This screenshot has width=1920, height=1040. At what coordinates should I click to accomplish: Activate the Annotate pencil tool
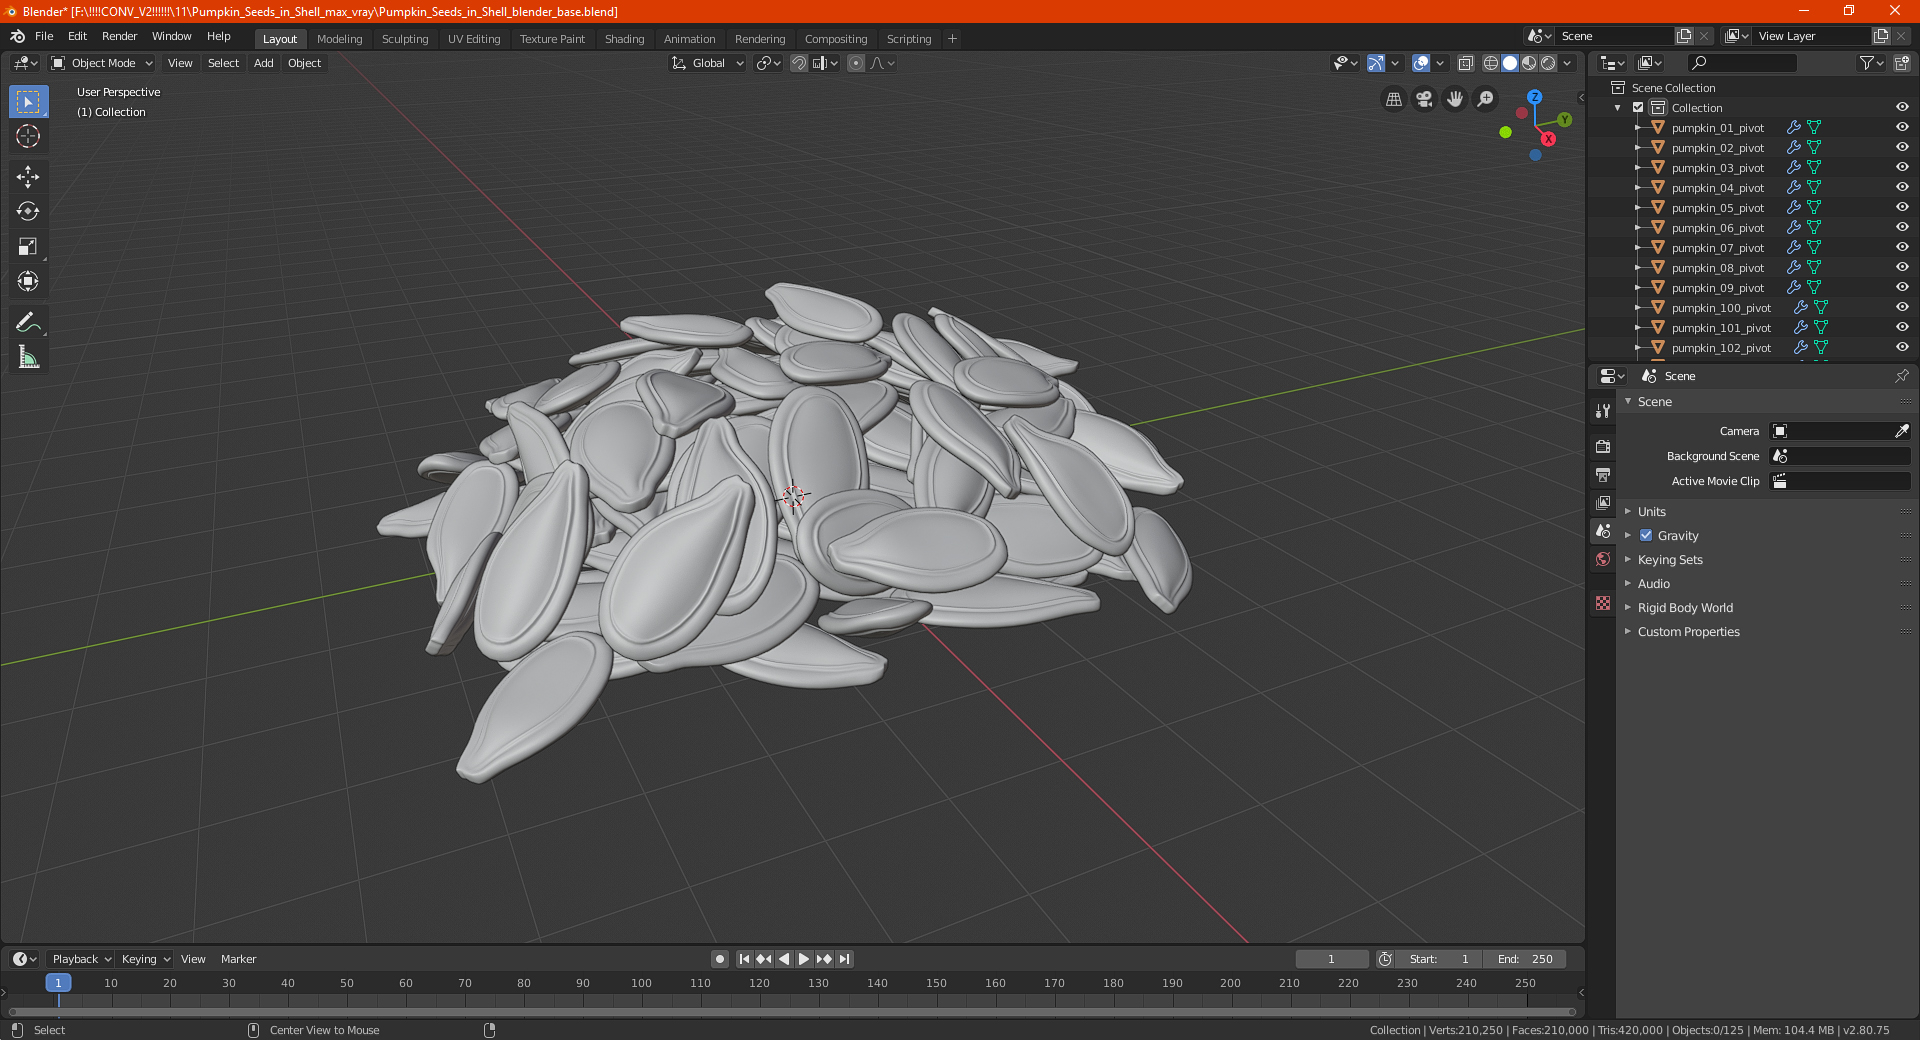(x=28, y=322)
